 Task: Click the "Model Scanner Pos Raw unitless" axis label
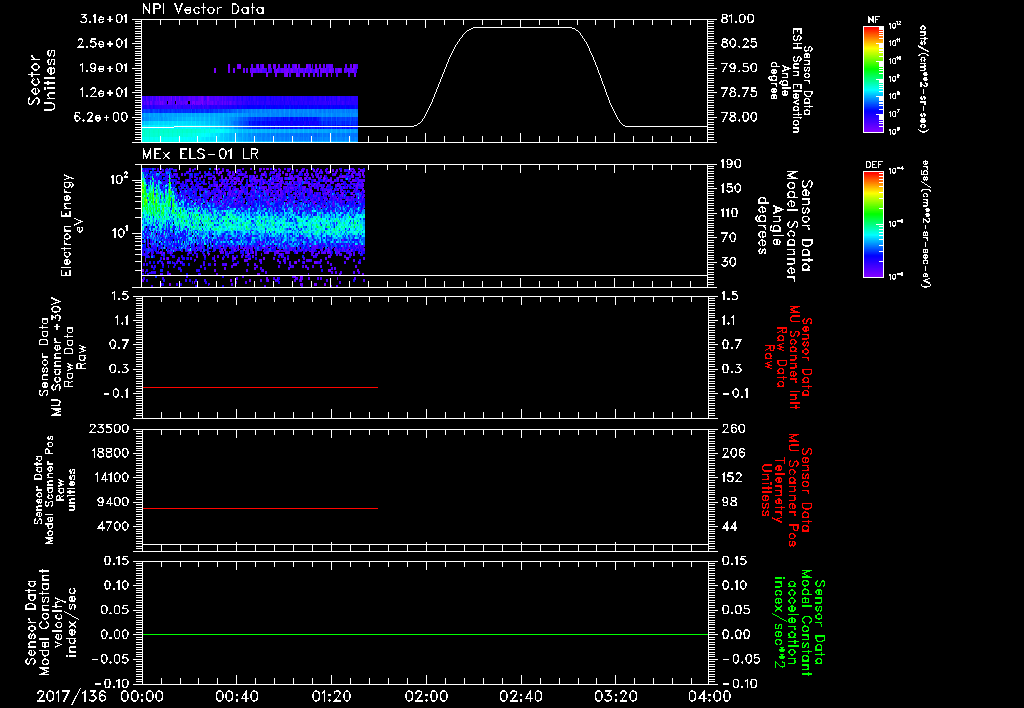coord(53,490)
